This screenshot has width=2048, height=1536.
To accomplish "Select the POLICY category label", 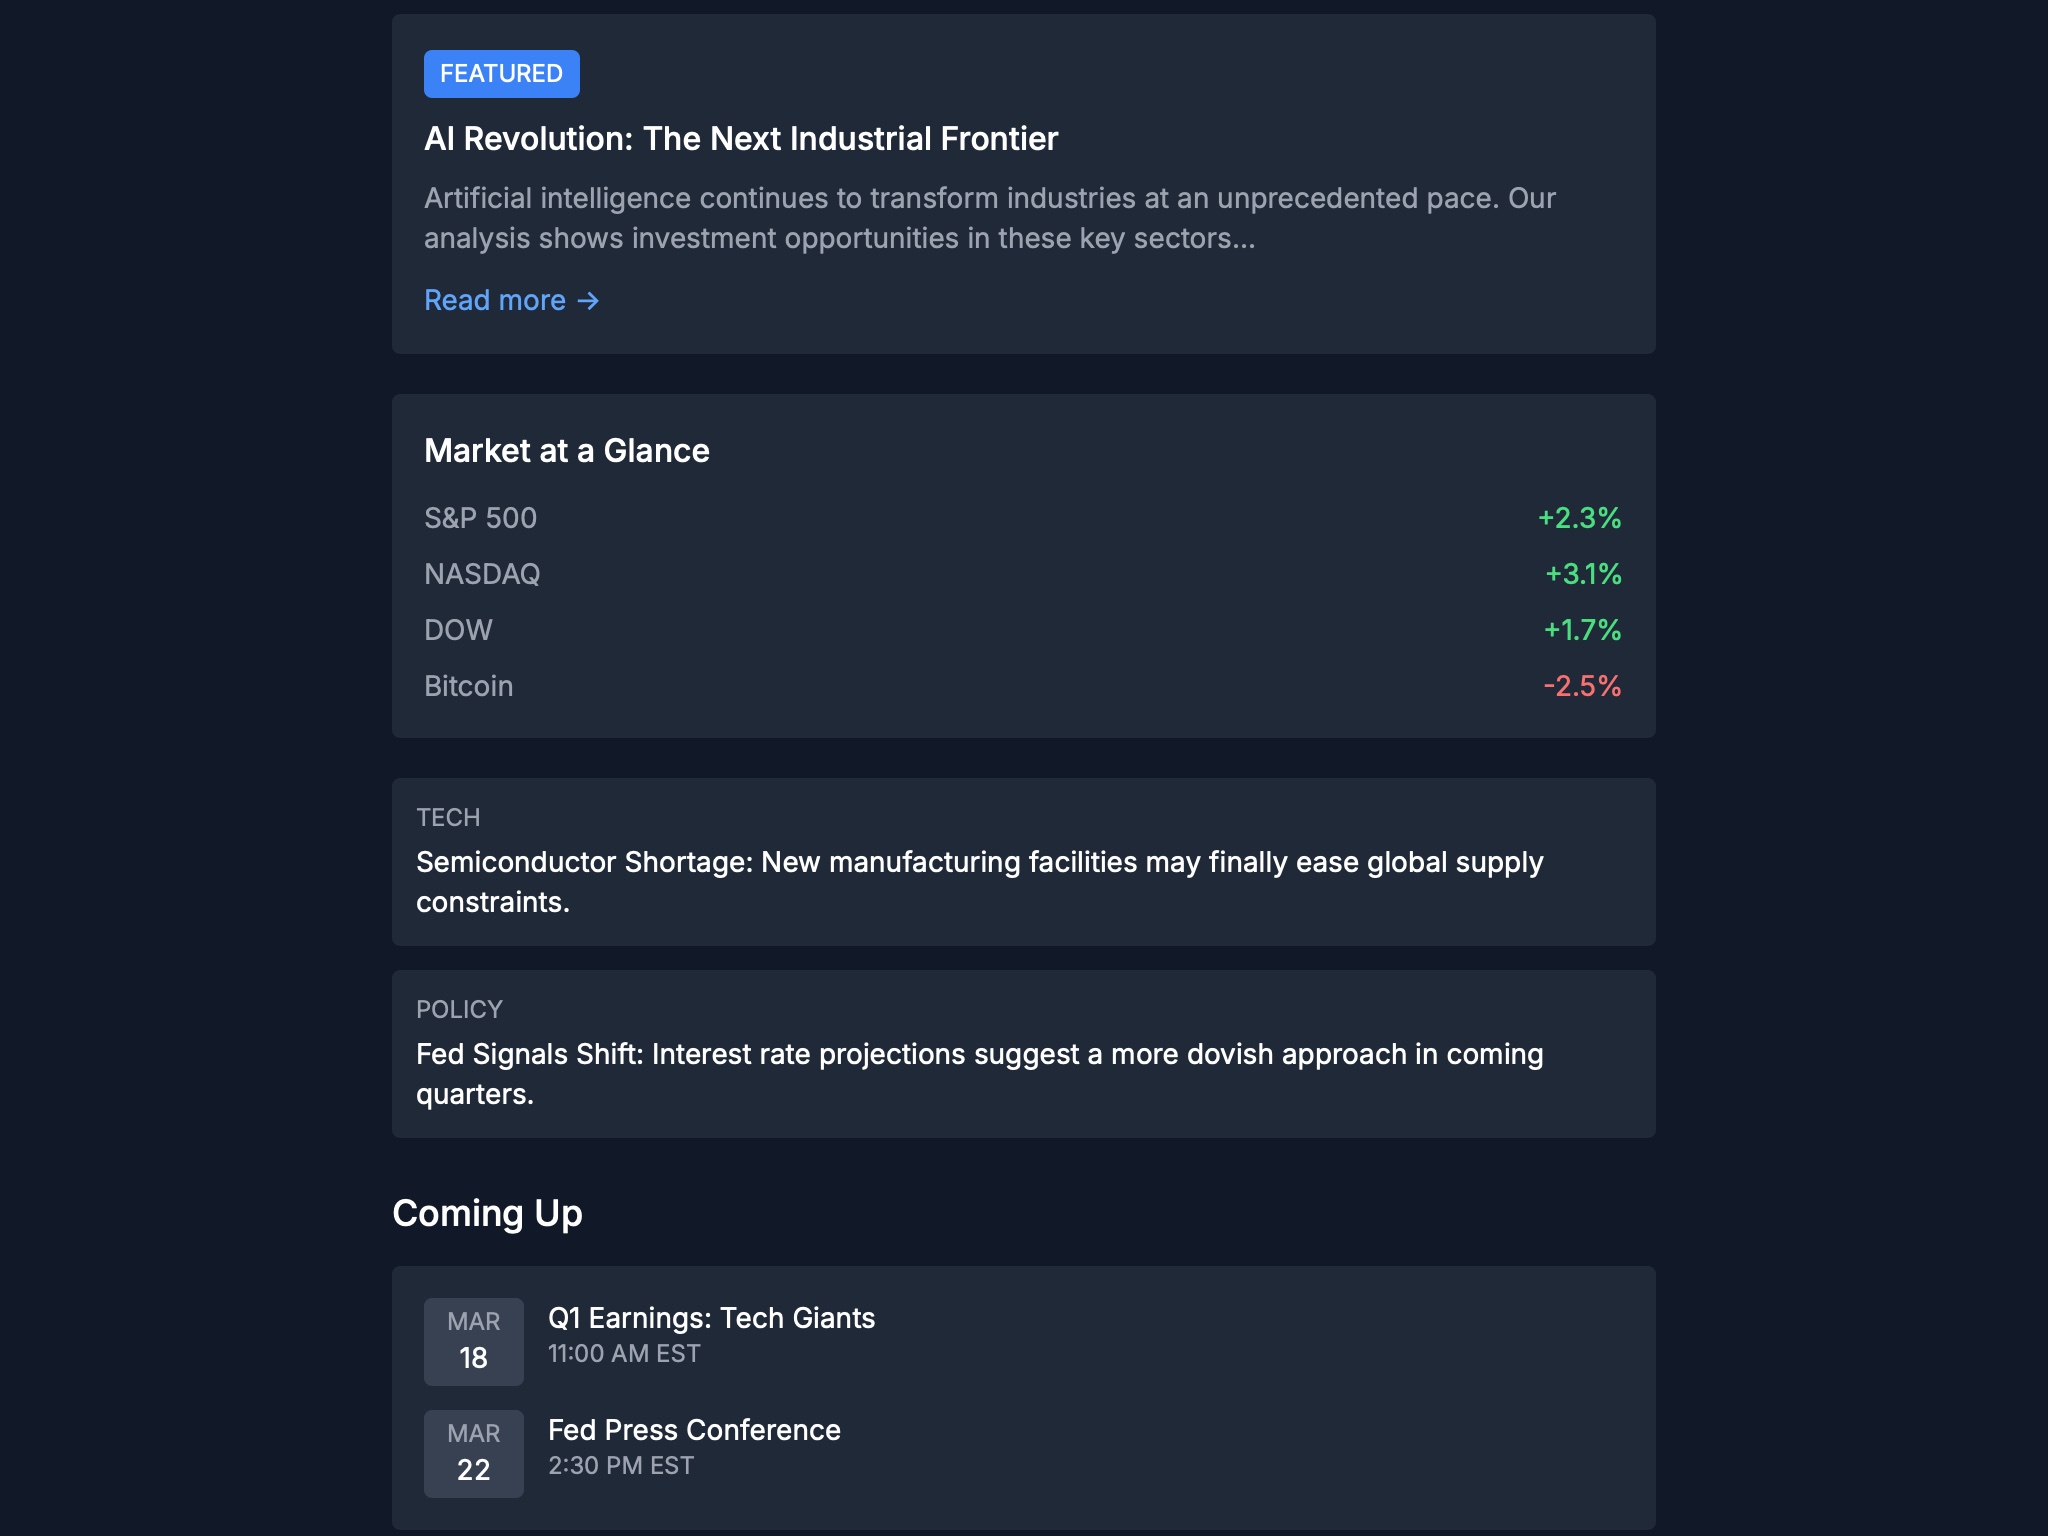I will coord(459,1010).
